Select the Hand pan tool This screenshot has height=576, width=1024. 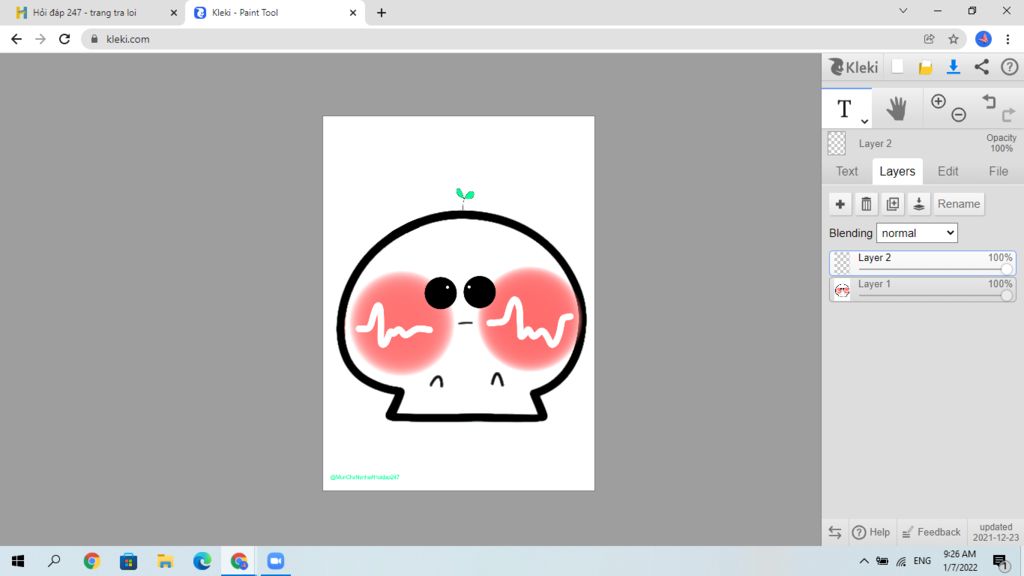point(896,108)
